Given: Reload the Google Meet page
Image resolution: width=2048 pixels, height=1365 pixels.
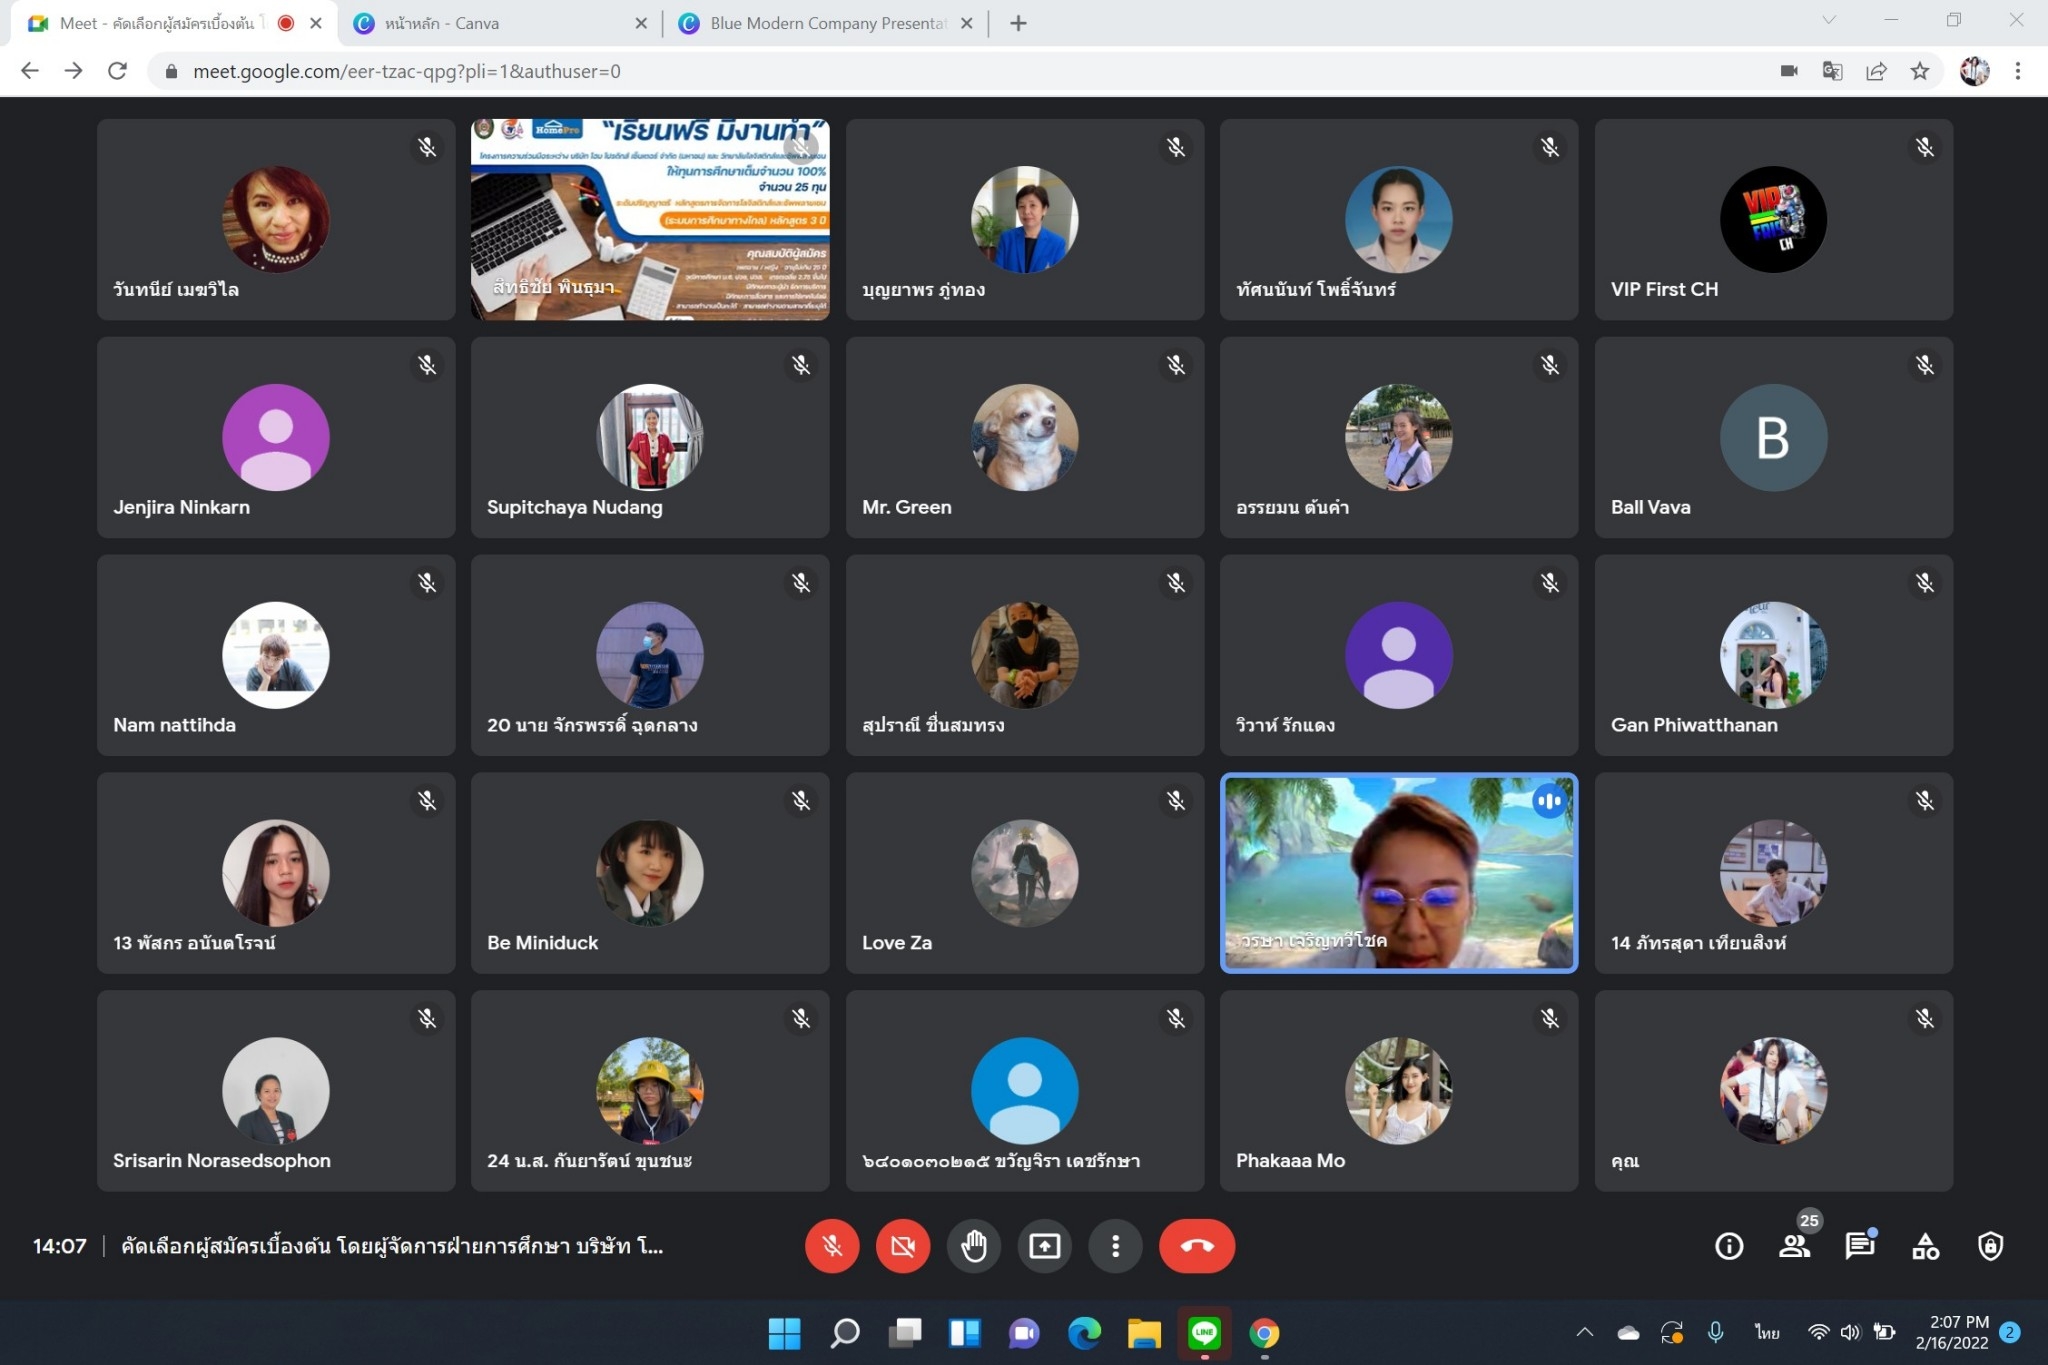Looking at the screenshot, I should coord(117,71).
